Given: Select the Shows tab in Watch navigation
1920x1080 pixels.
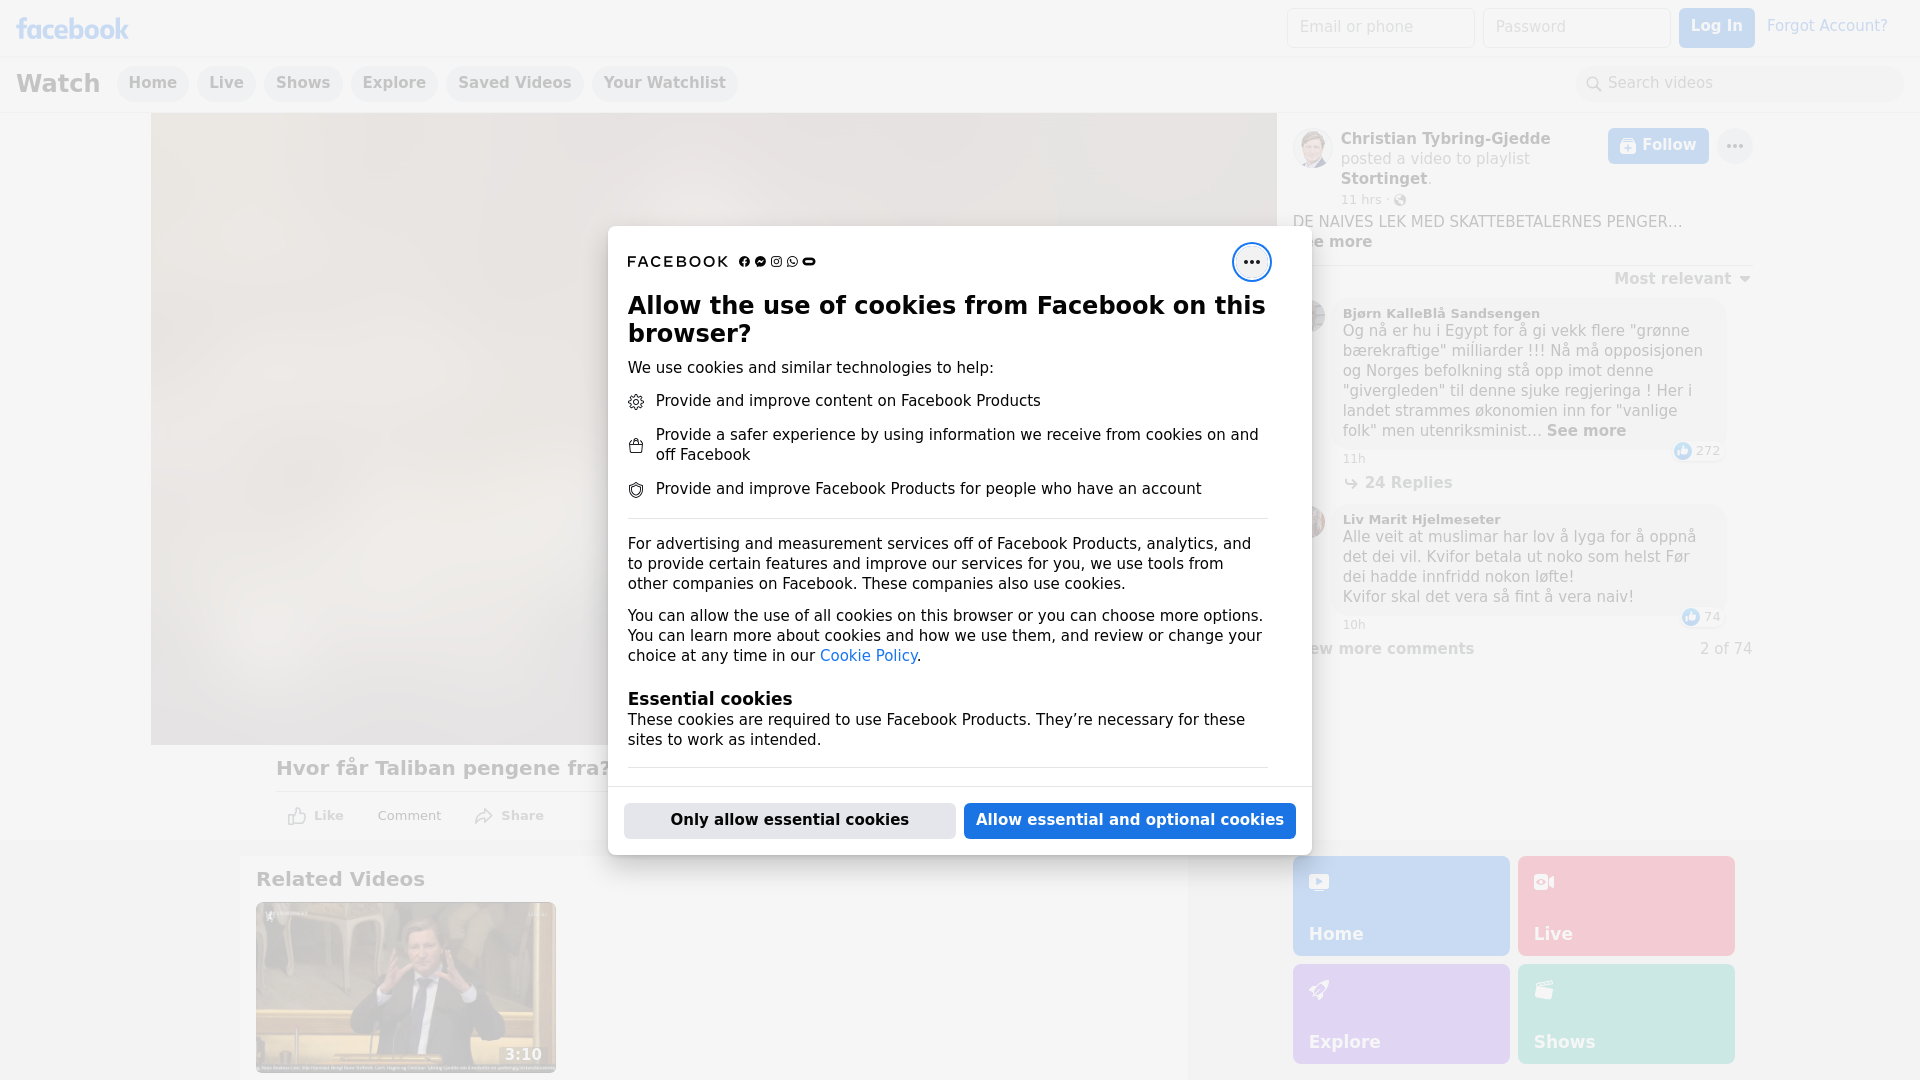Looking at the screenshot, I should point(303,84).
